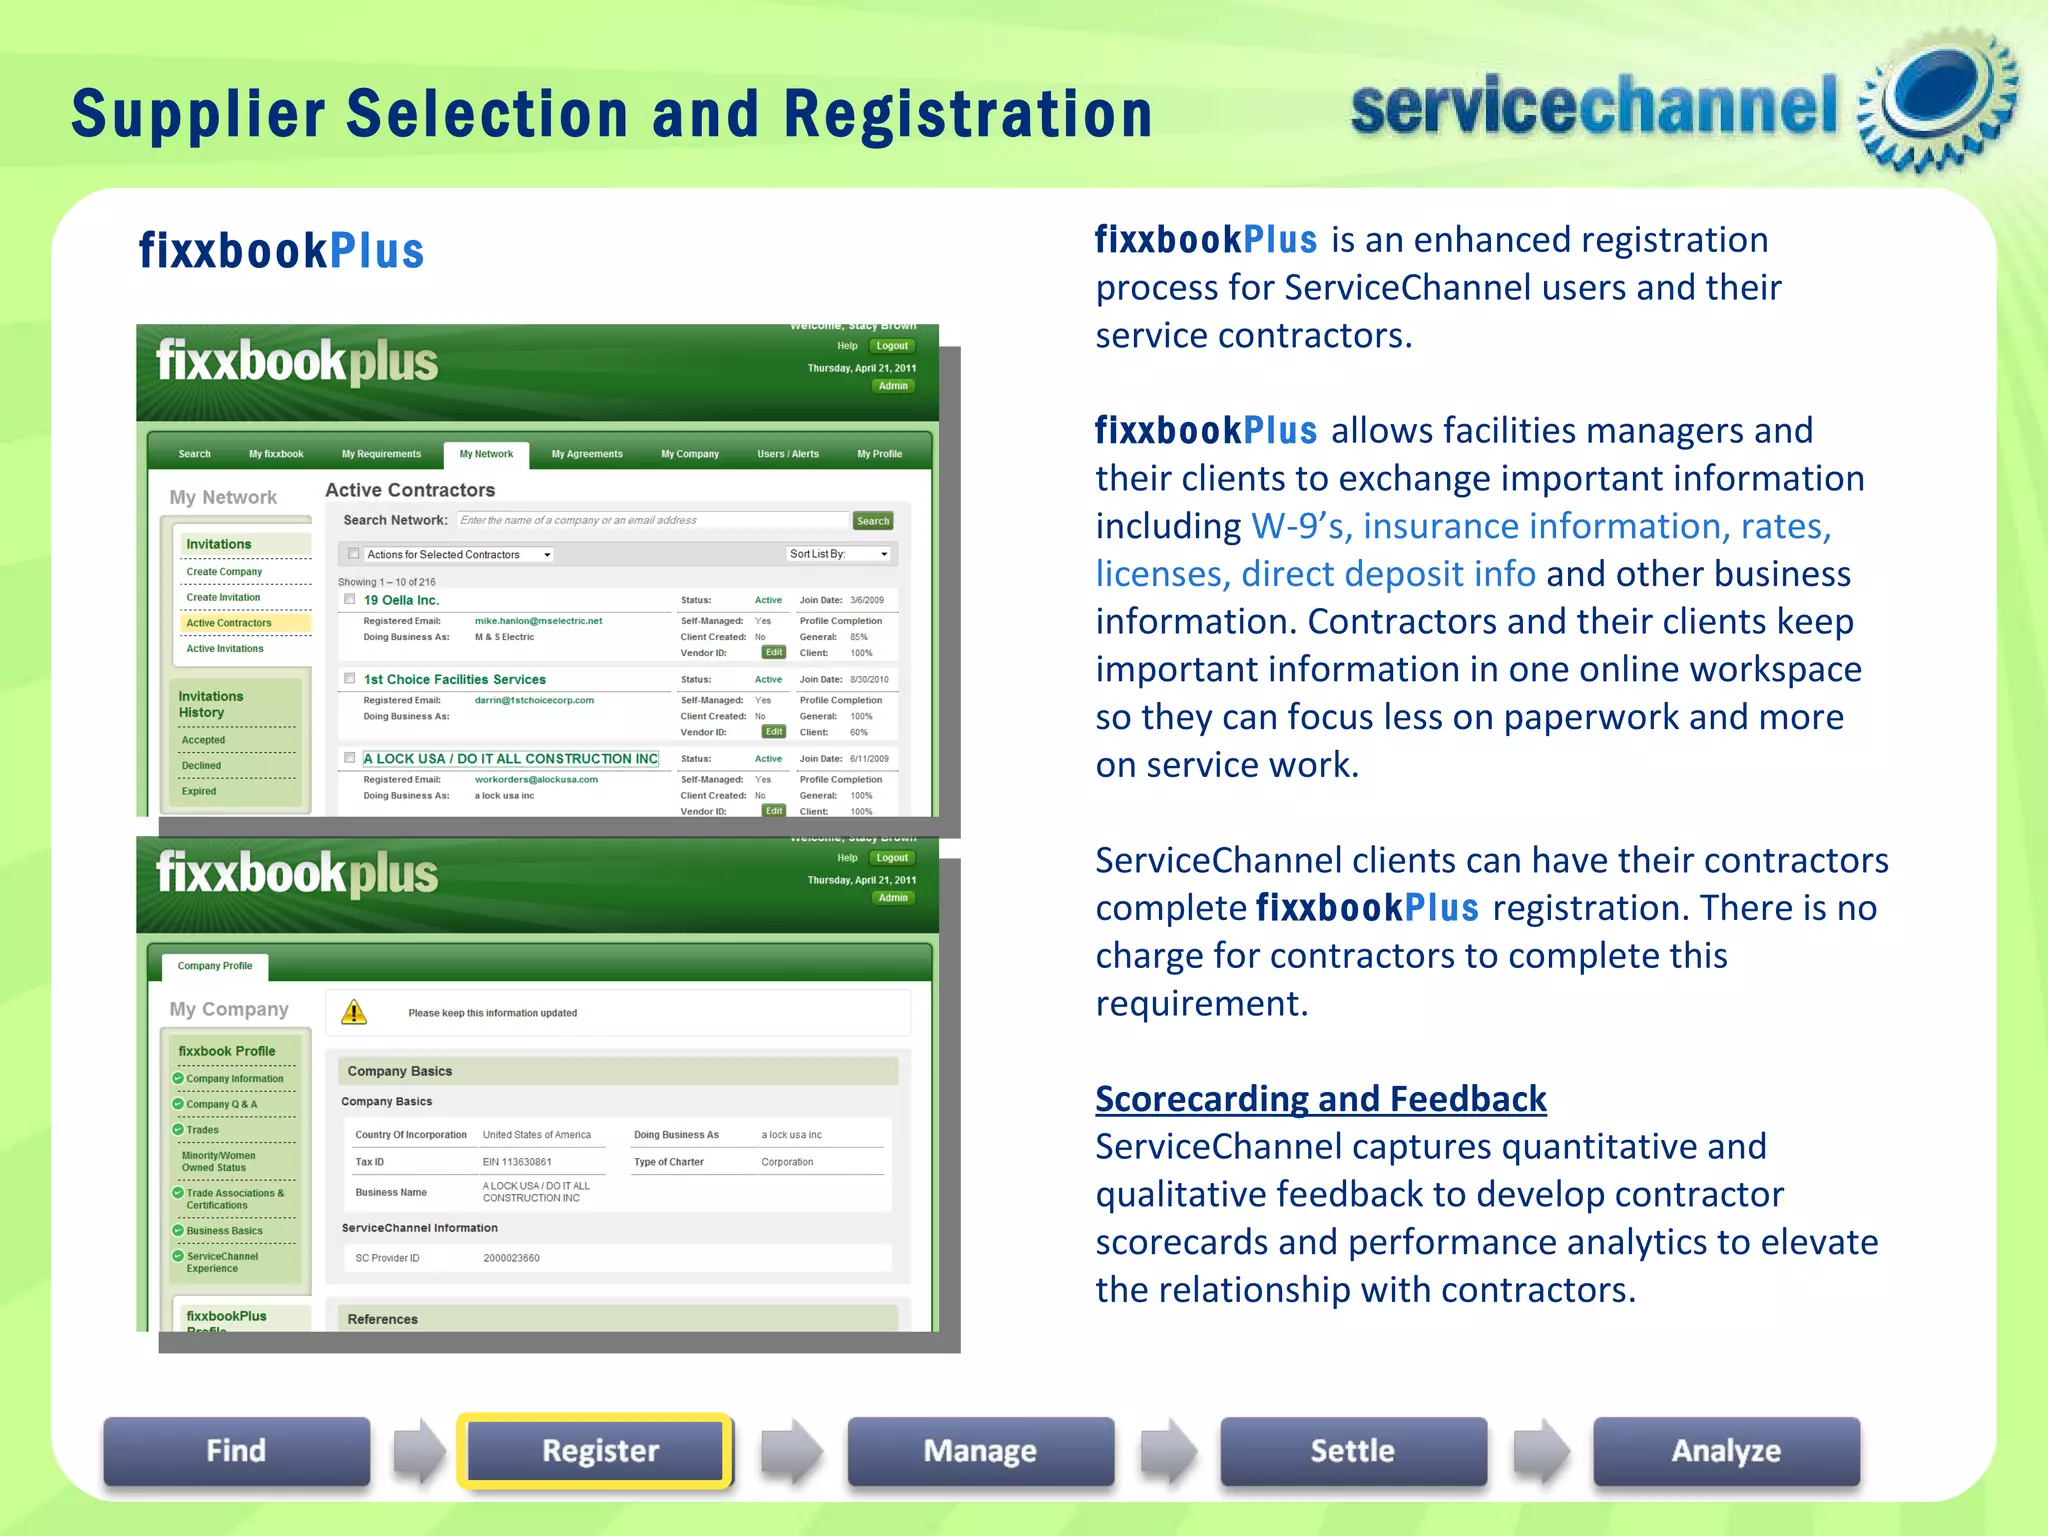Click green check icon beside Business Basics
Screen dimensions: 2048x1536
click(178, 1230)
